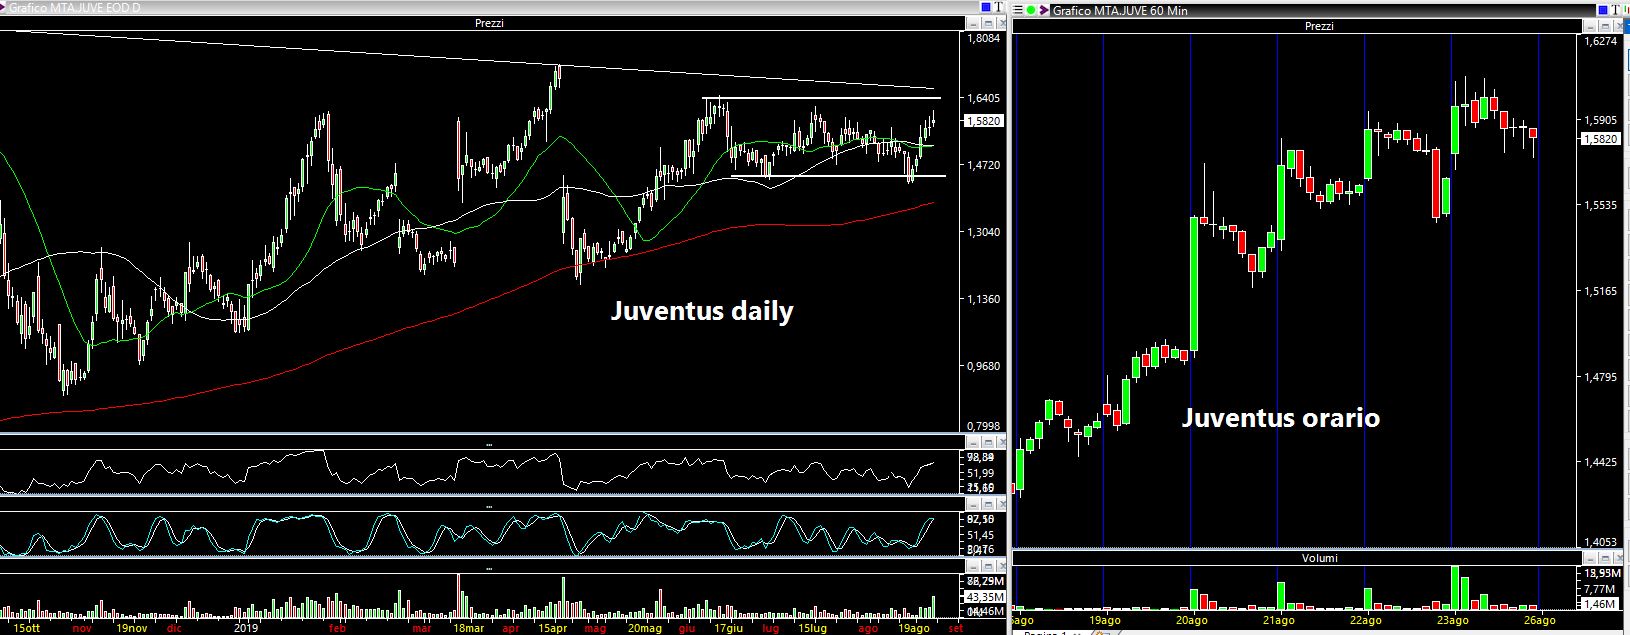Minimize the stochastic indicator panel showing 51,45
The height and width of the screenshot is (635, 1630).
click(973, 505)
